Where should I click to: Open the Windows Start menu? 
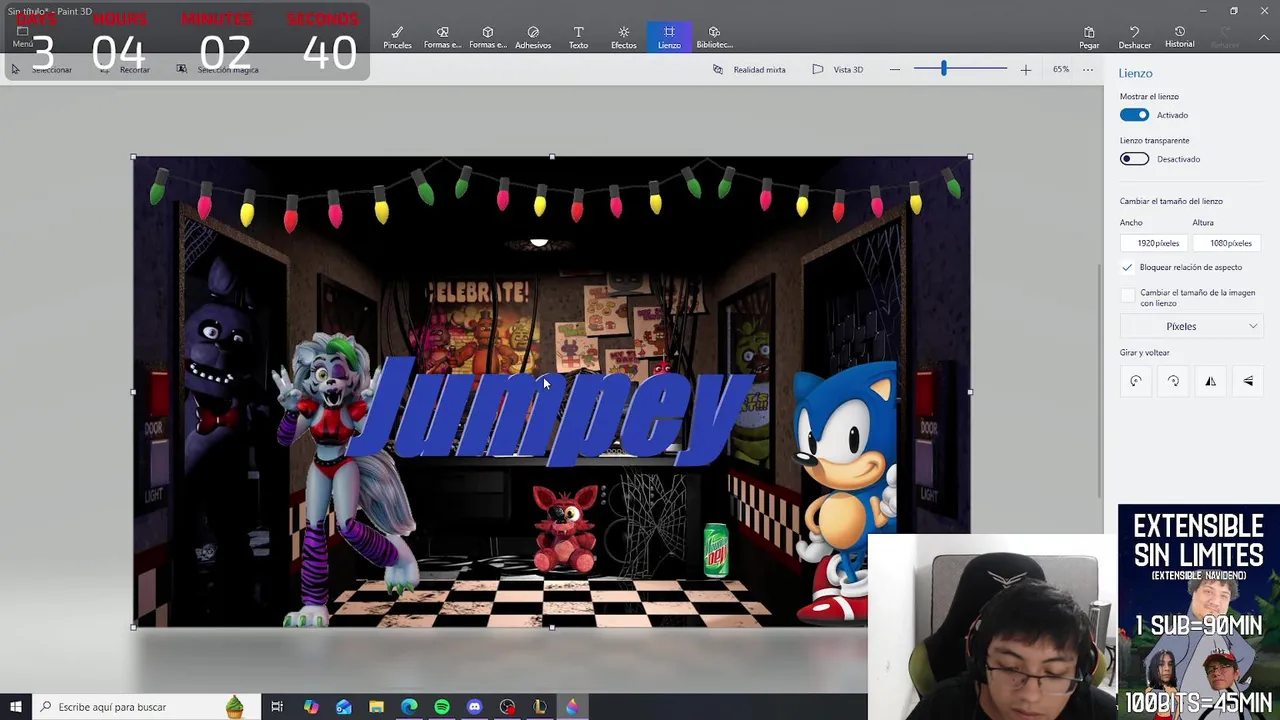pyautogui.click(x=15, y=707)
